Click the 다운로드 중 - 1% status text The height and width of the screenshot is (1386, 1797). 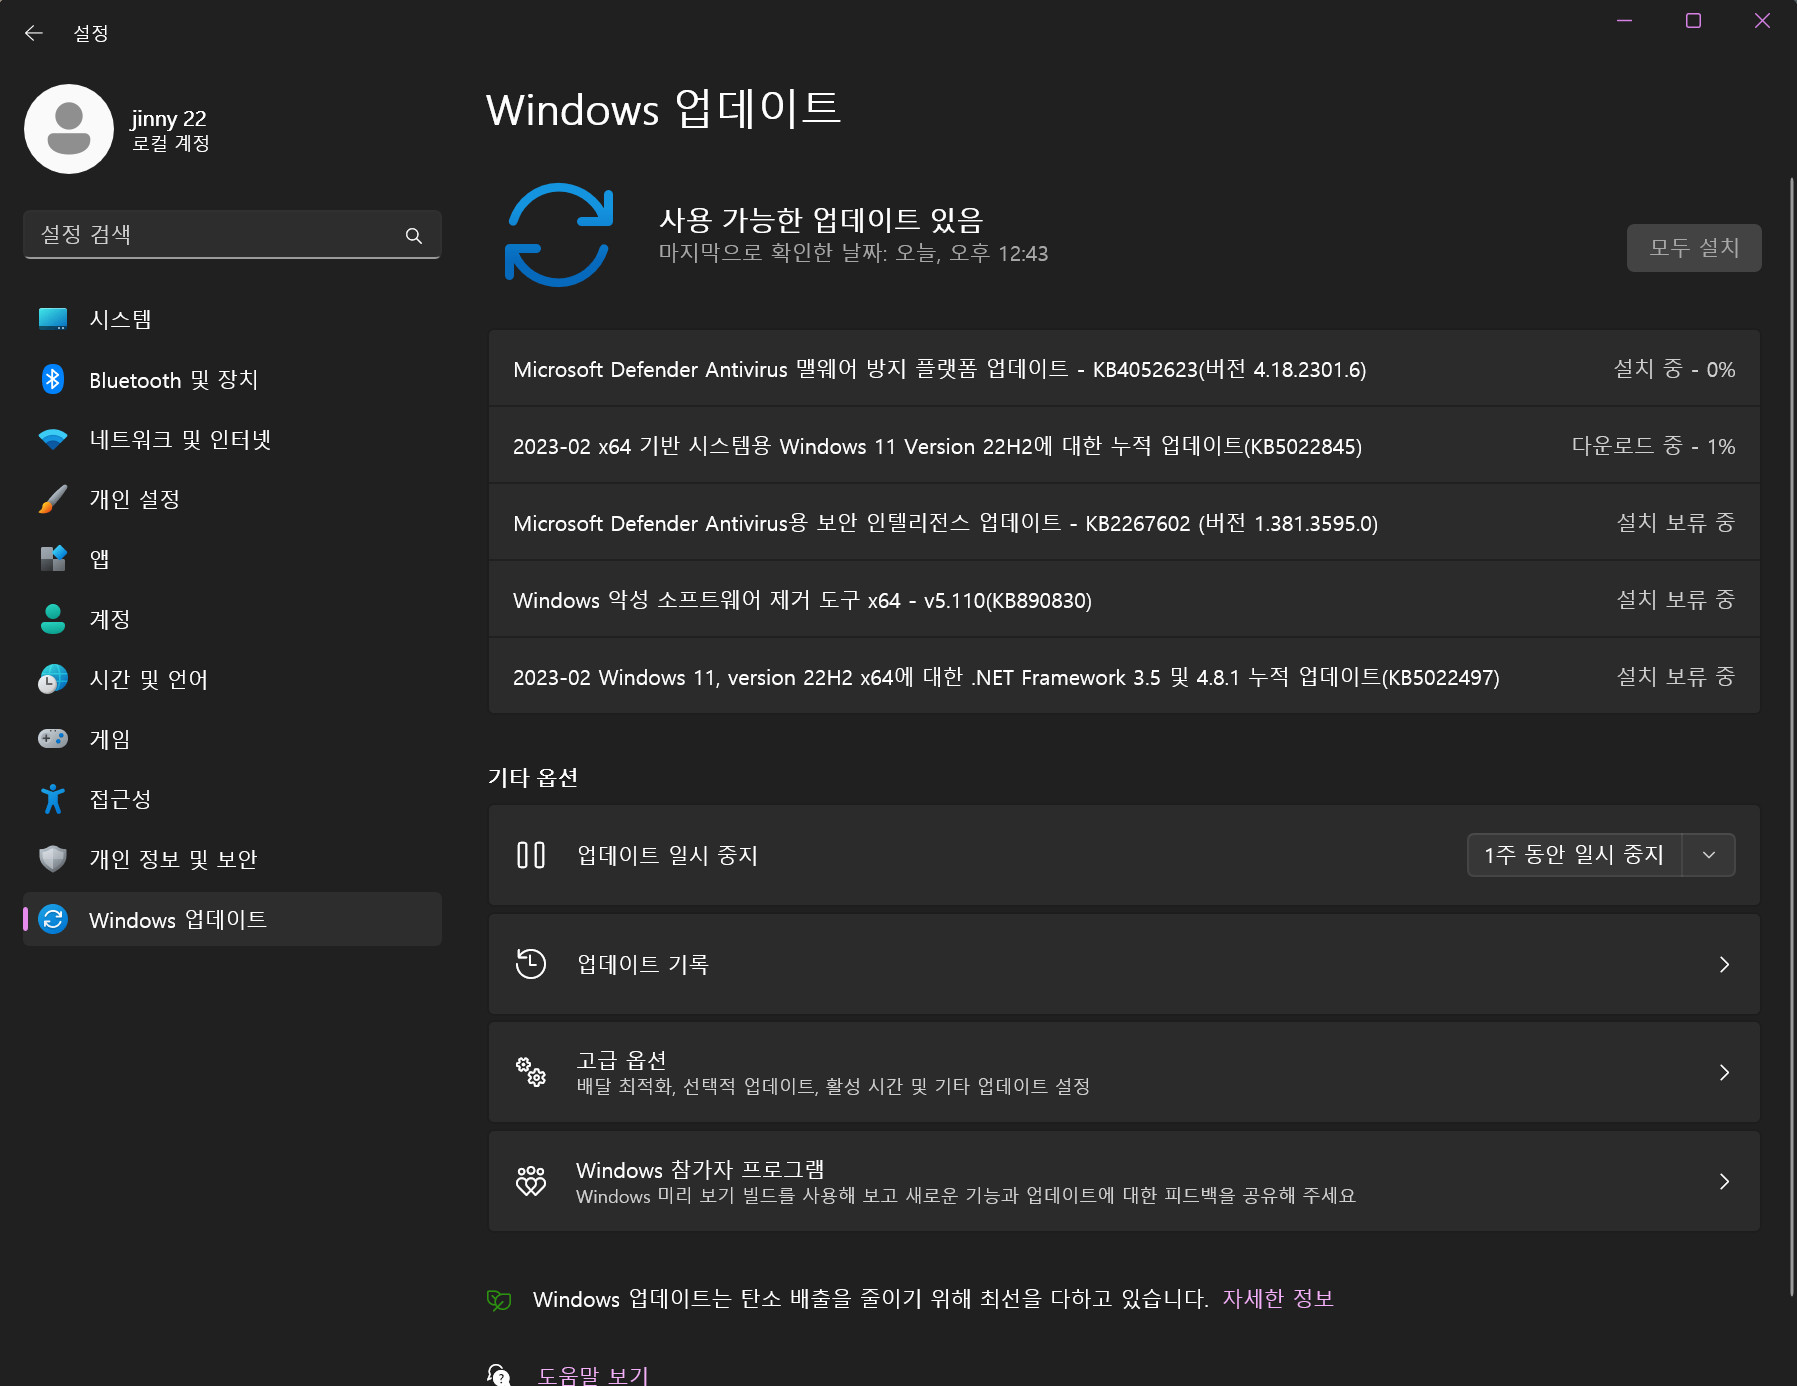[1653, 446]
